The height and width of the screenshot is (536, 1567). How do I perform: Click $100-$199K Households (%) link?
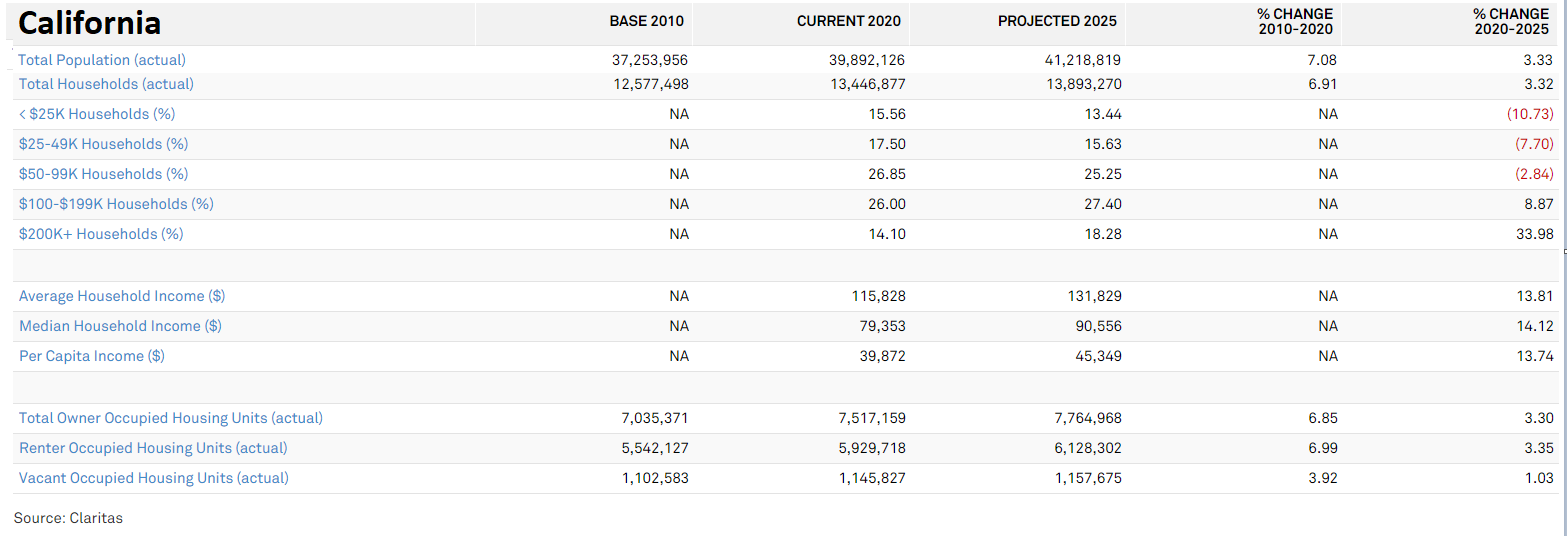click(x=116, y=204)
